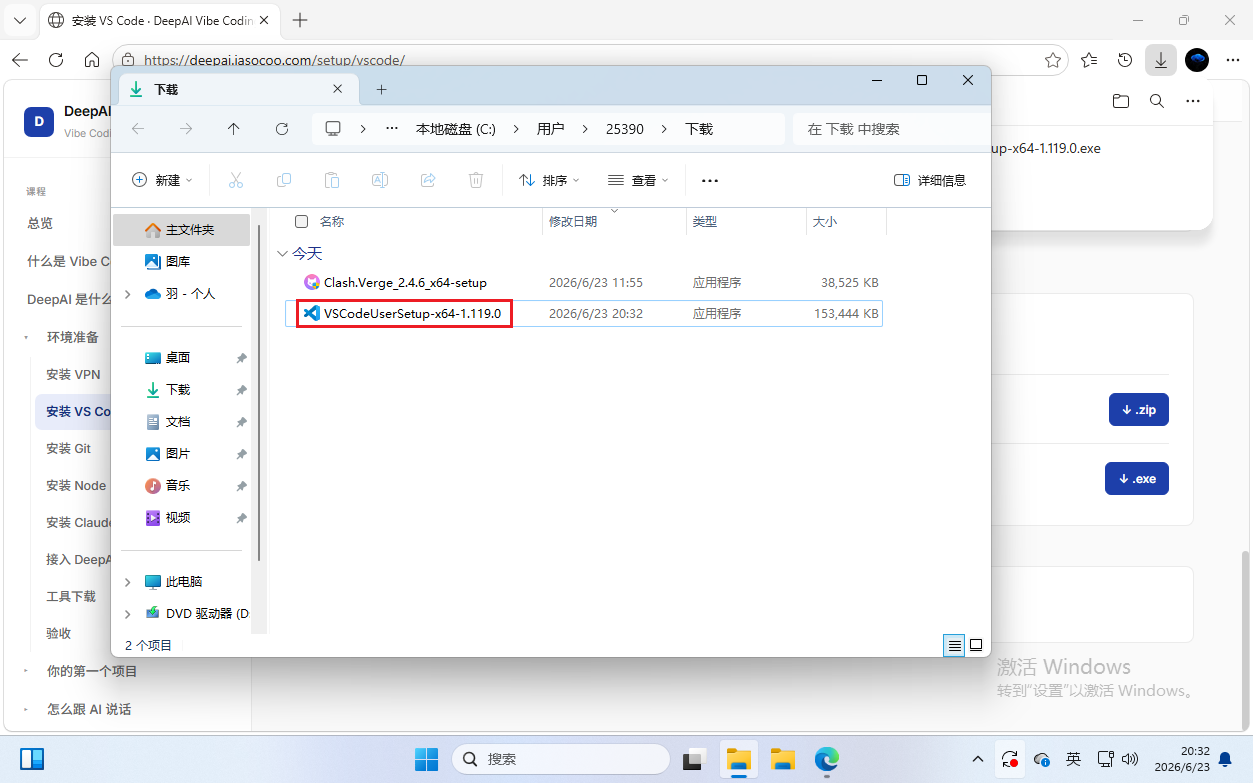Image resolution: width=1253 pixels, height=783 pixels.
Task: Open the Sort dropdown in Explorer
Action: point(550,180)
